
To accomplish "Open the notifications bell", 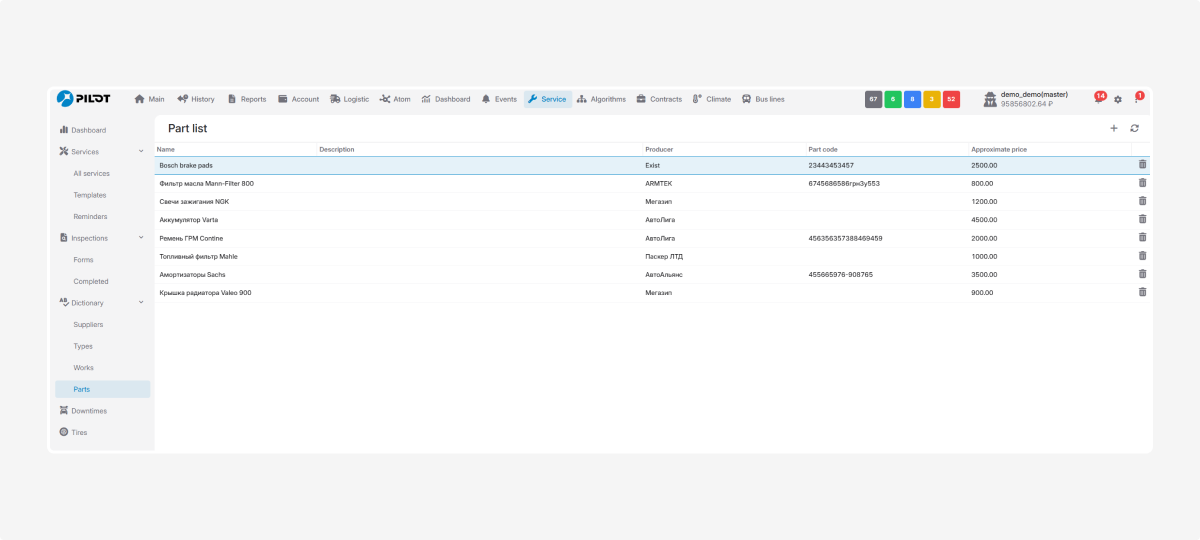I will (x=1098, y=99).
